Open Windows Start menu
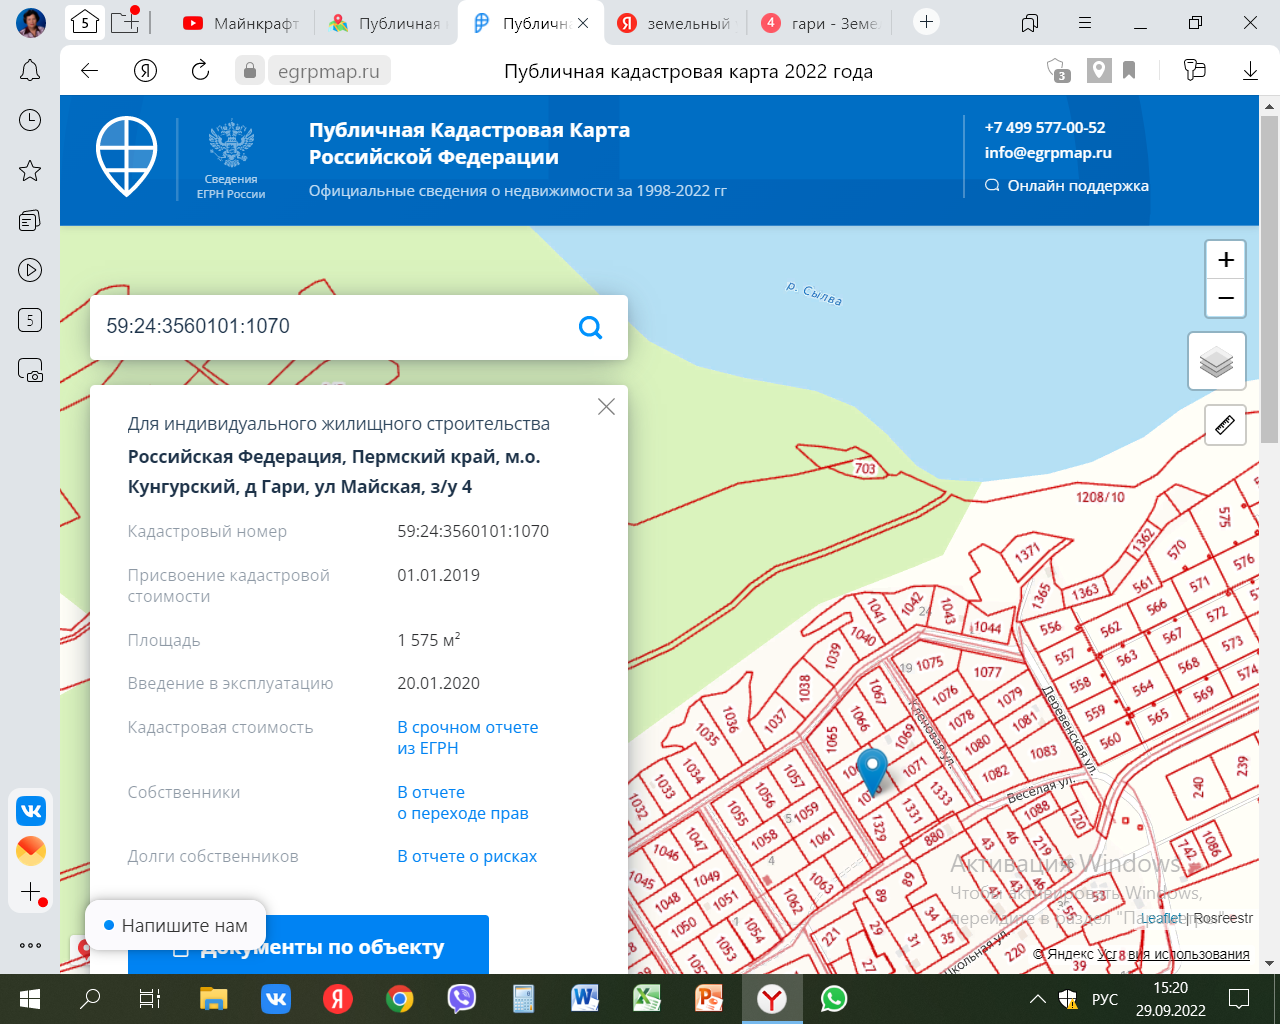Screen dimensions: 1280x1024 click(30, 999)
